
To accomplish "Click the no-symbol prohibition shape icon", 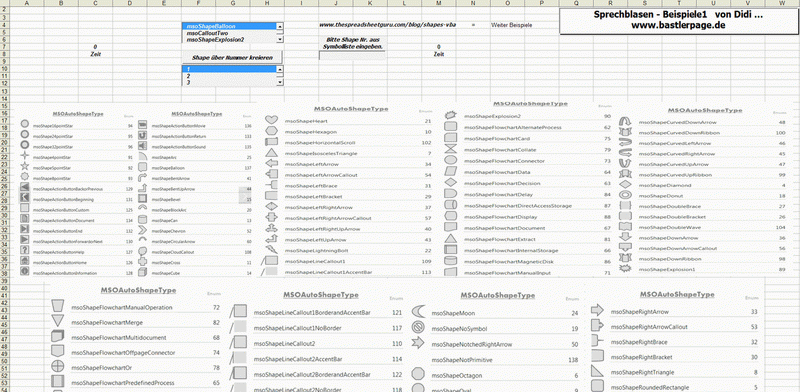I will click(418, 327).
